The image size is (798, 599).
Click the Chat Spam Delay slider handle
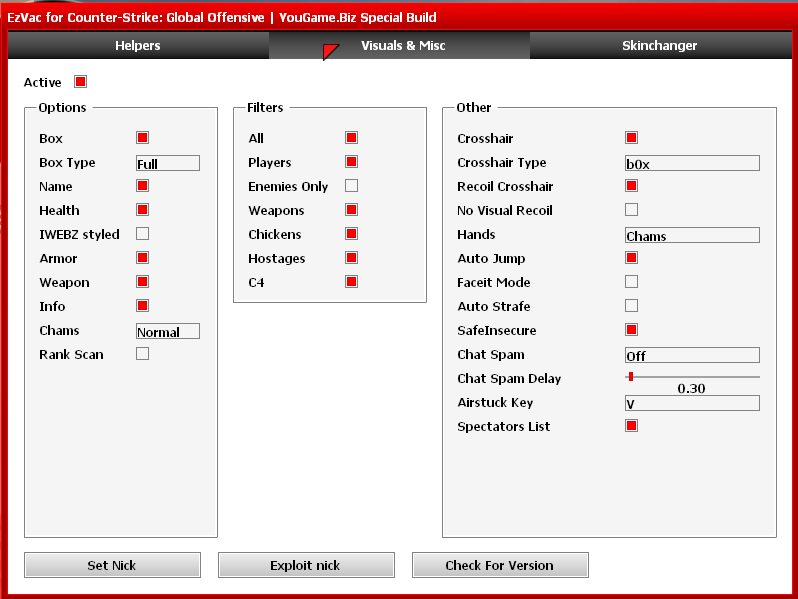coord(631,377)
